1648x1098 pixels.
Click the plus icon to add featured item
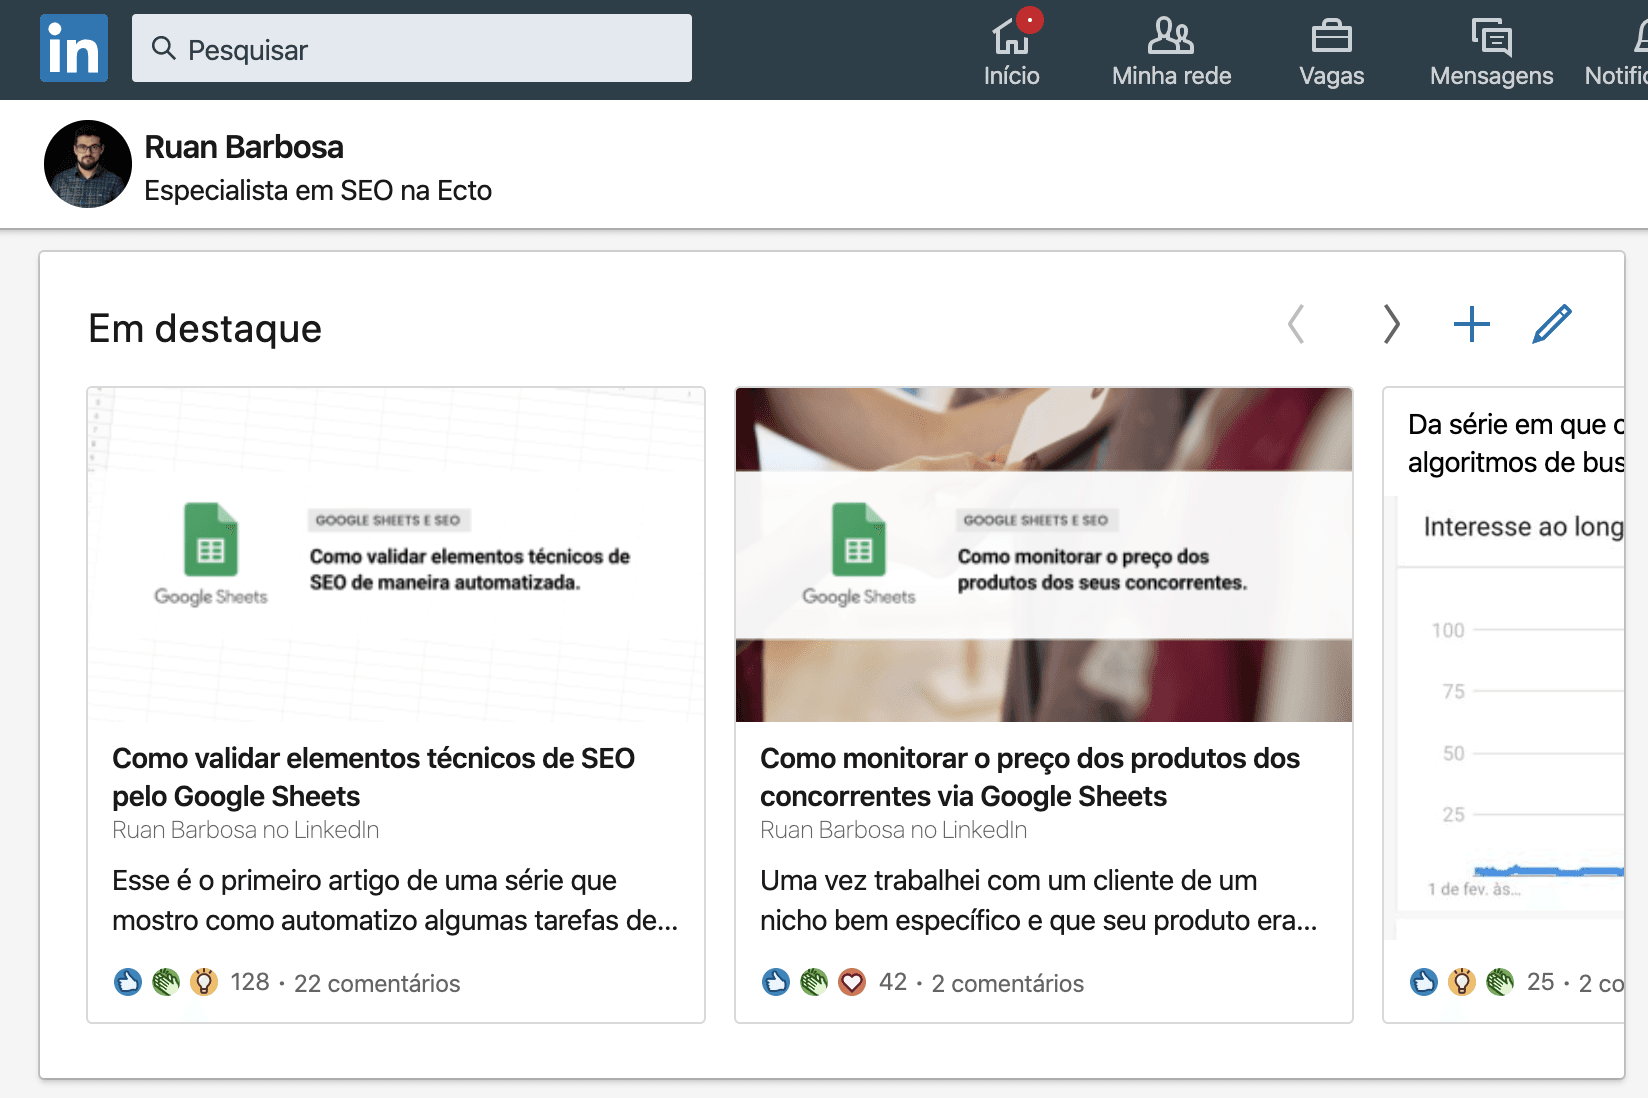(x=1471, y=324)
